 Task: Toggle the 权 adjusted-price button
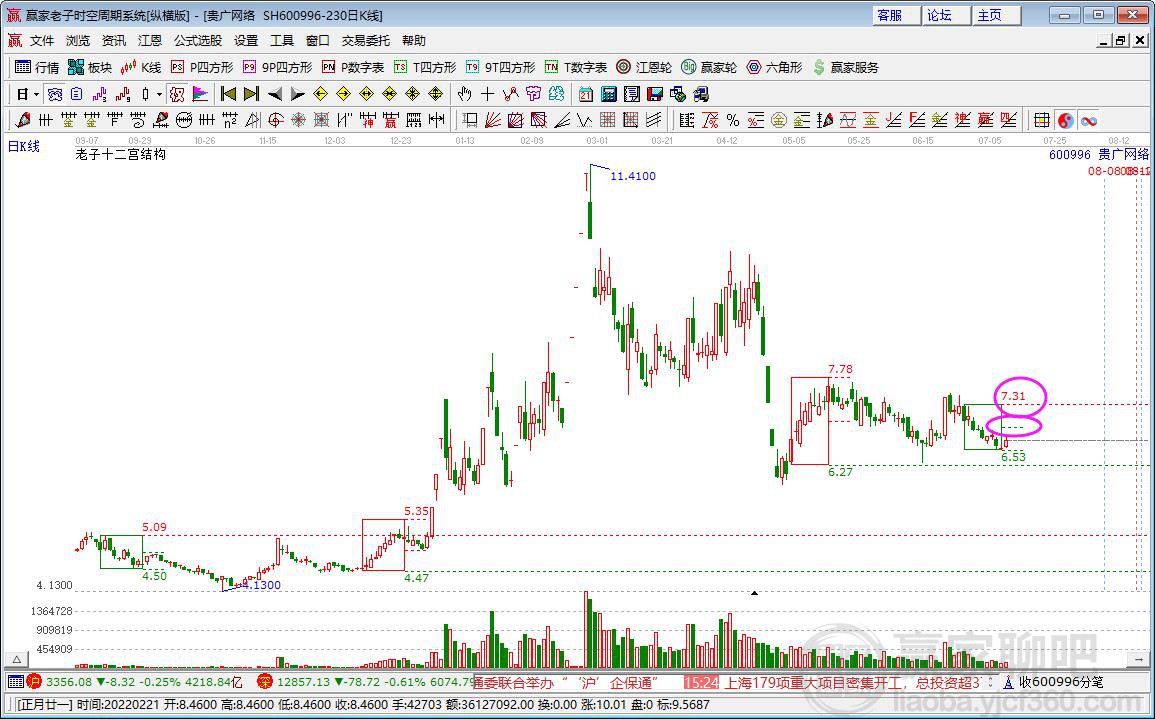(x=176, y=94)
